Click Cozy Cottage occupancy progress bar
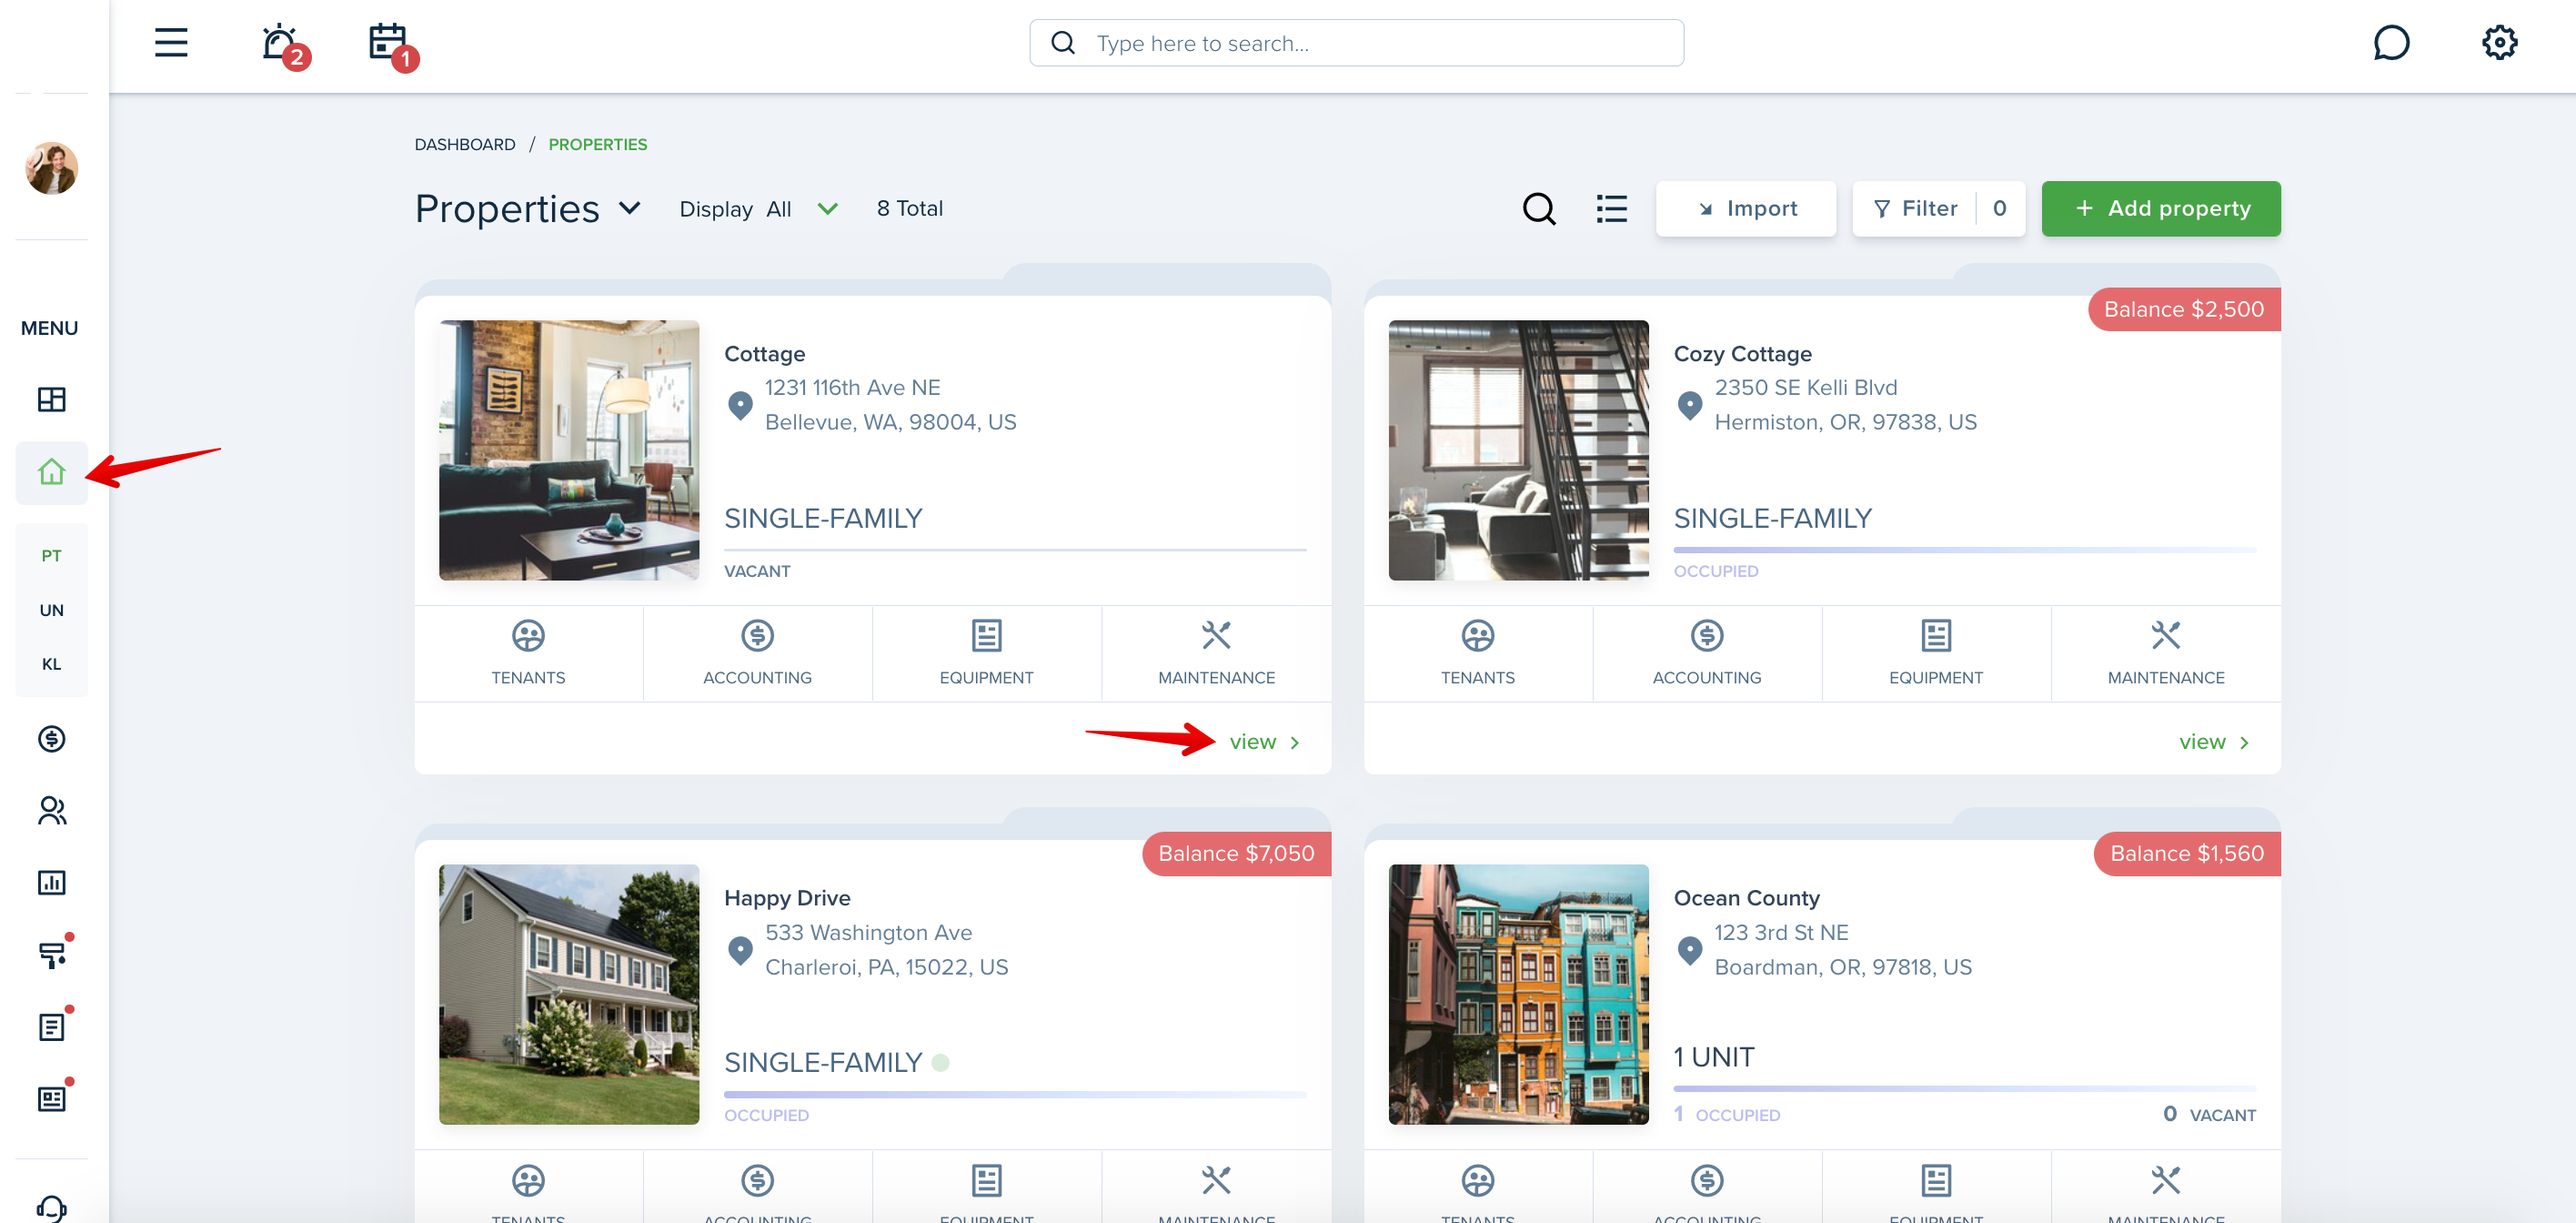Screen dimensions: 2576x1223 tap(1964, 550)
